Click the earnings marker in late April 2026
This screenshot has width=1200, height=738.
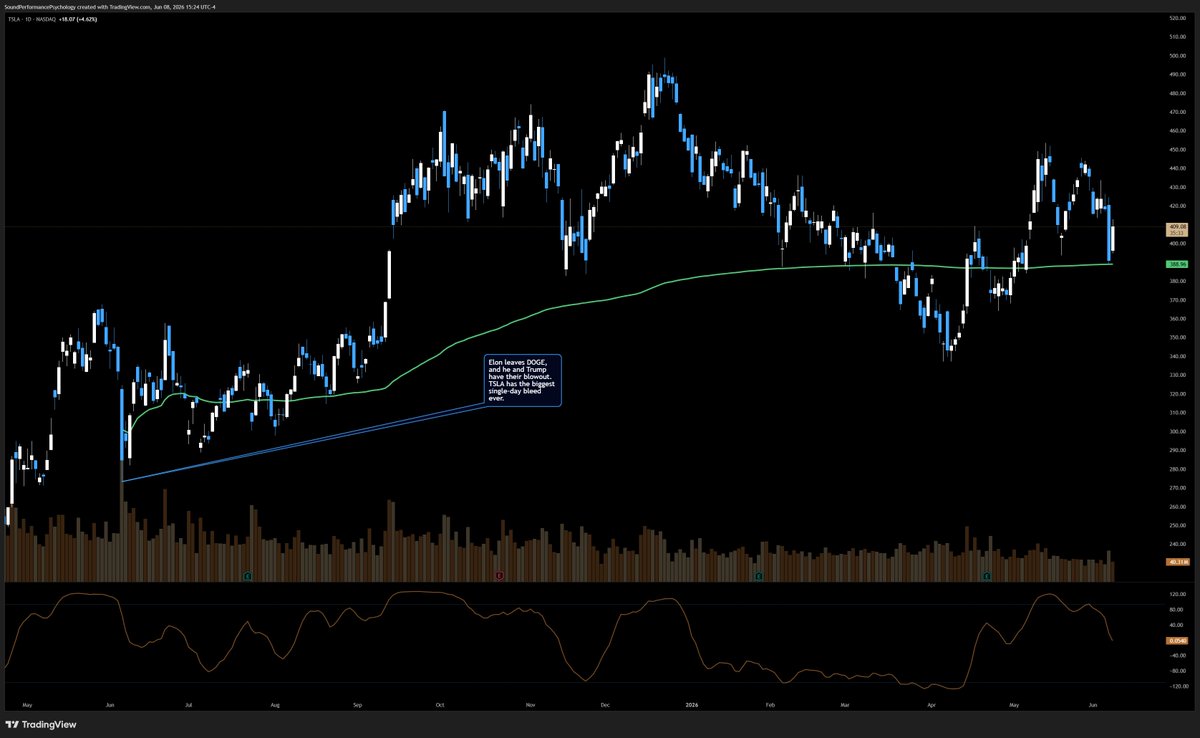[987, 576]
